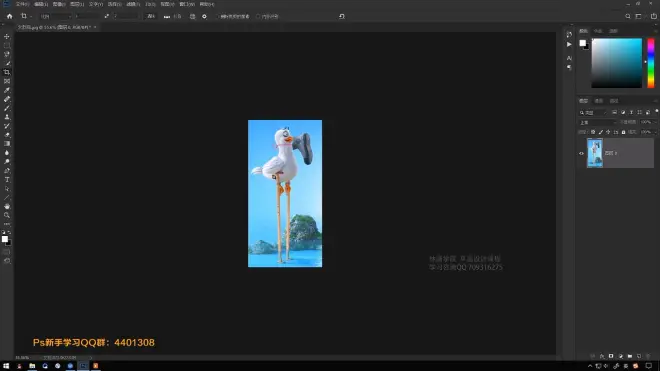Toggle smart object layer filter icon
The height and width of the screenshot is (371, 660).
[x=648, y=112]
